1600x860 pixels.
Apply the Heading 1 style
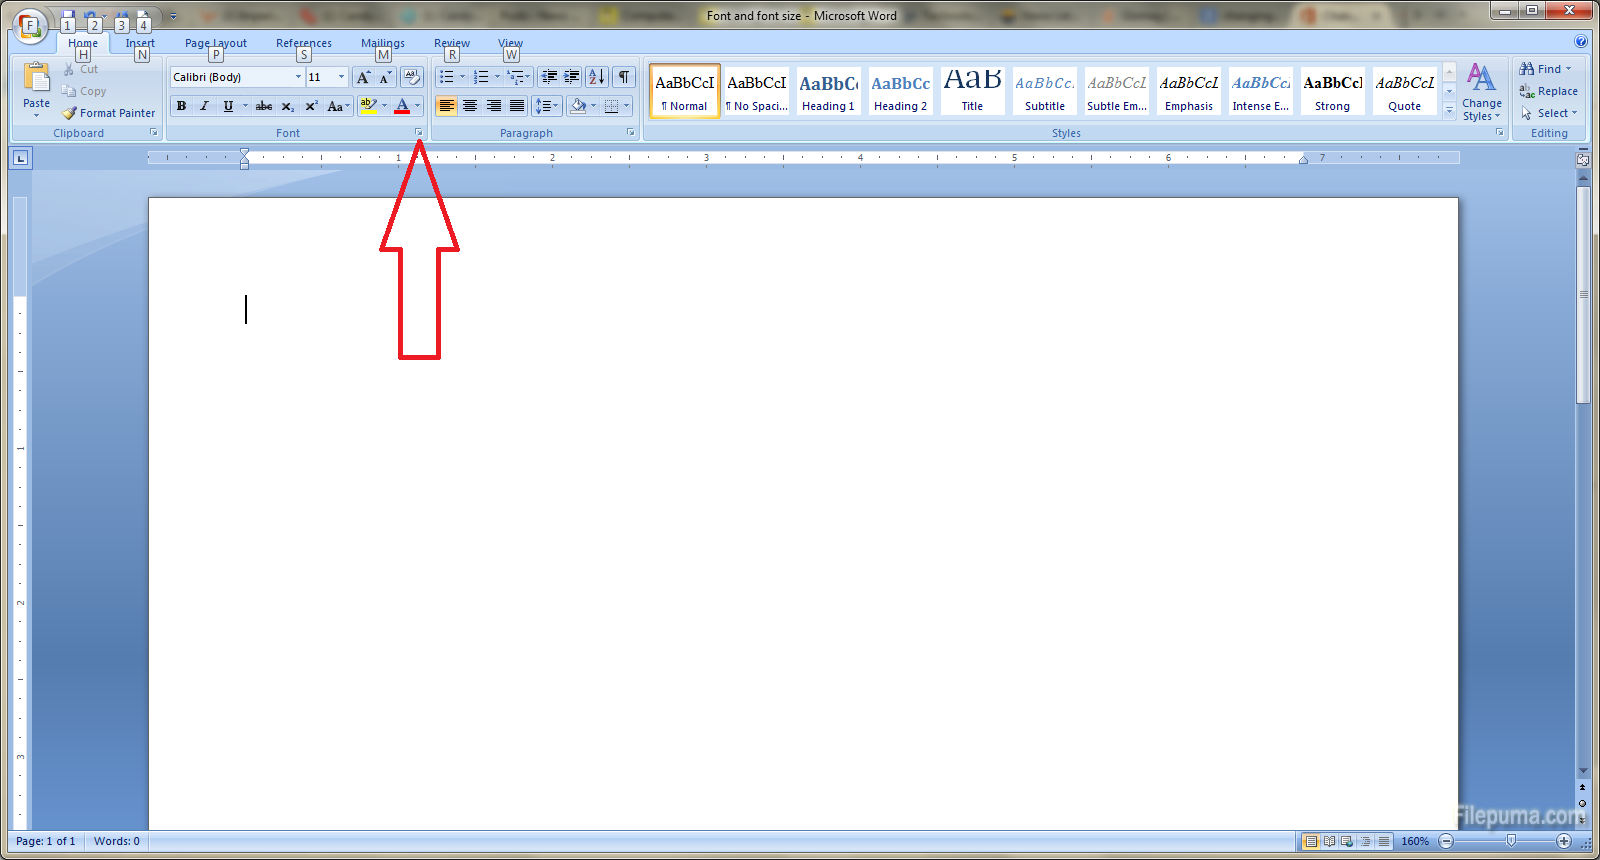(829, 91)
